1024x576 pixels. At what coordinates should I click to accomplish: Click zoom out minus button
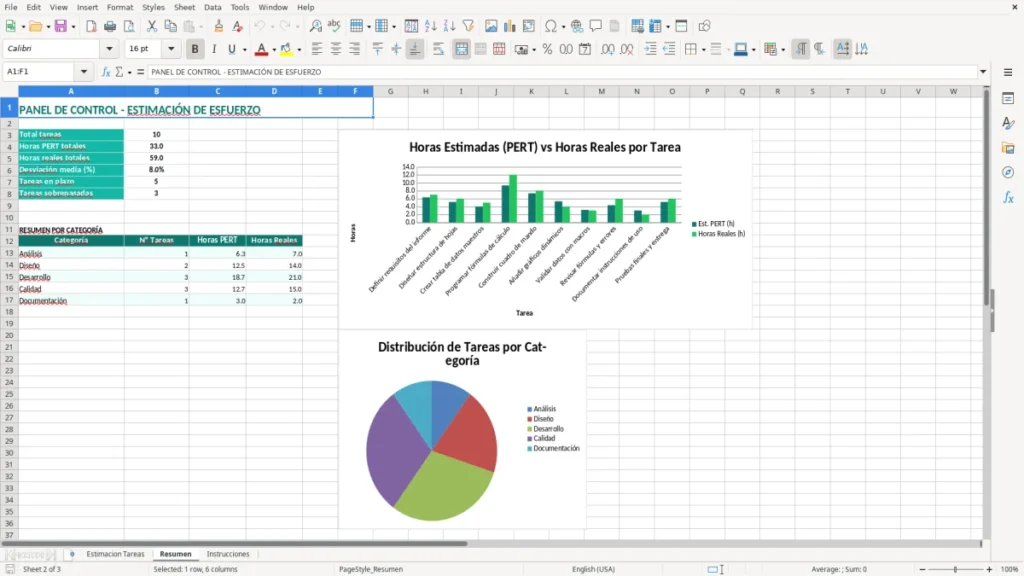pos(921,569)
